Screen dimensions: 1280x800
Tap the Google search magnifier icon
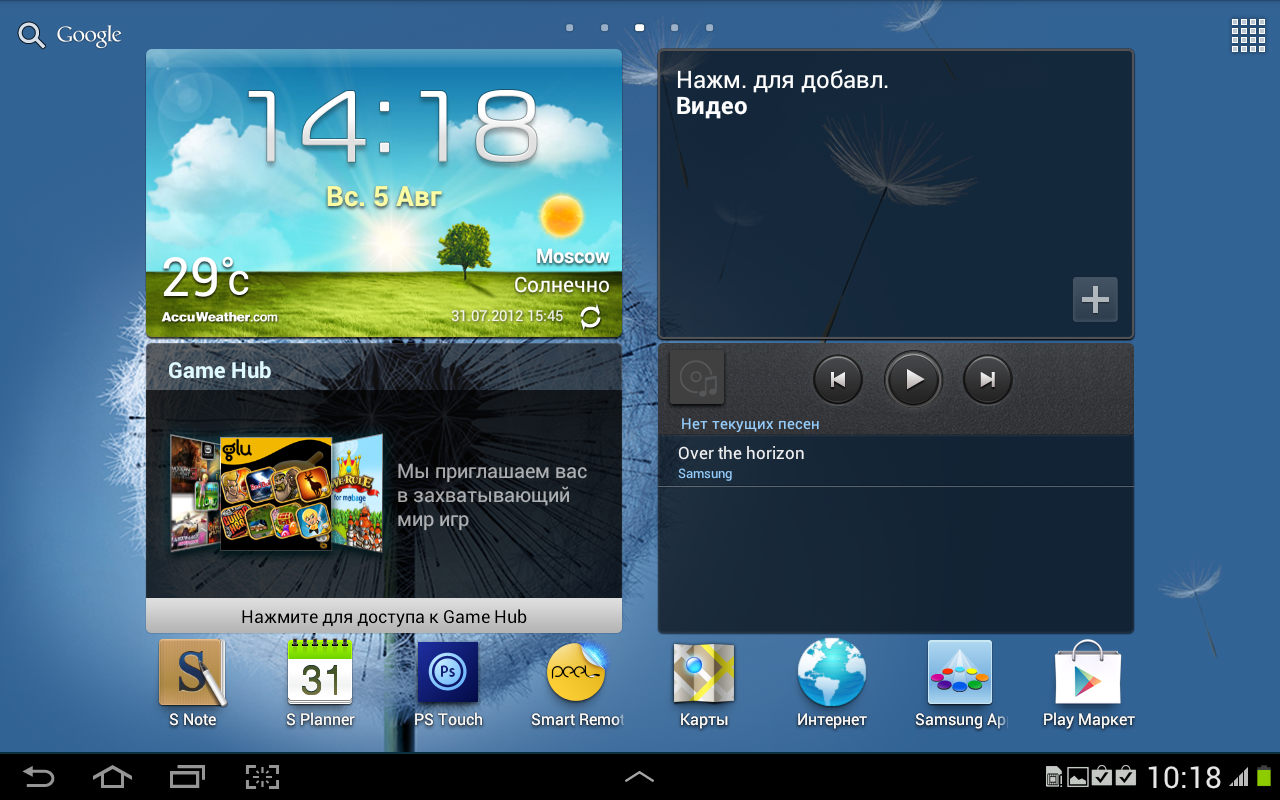tap(32, 36)
